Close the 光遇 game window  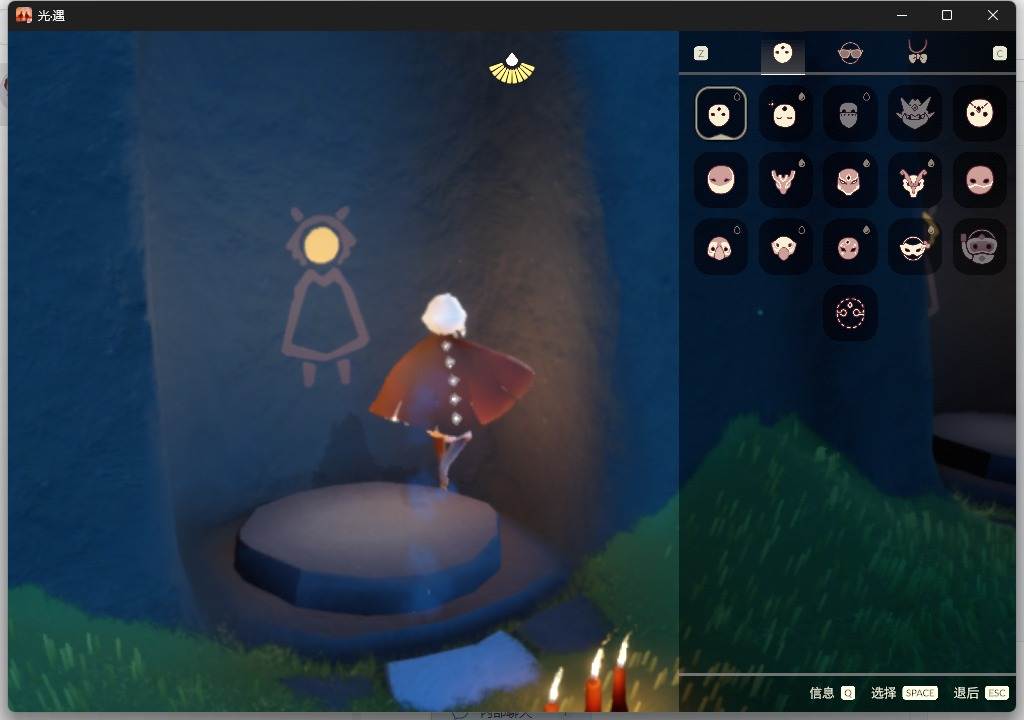[993, 15]
